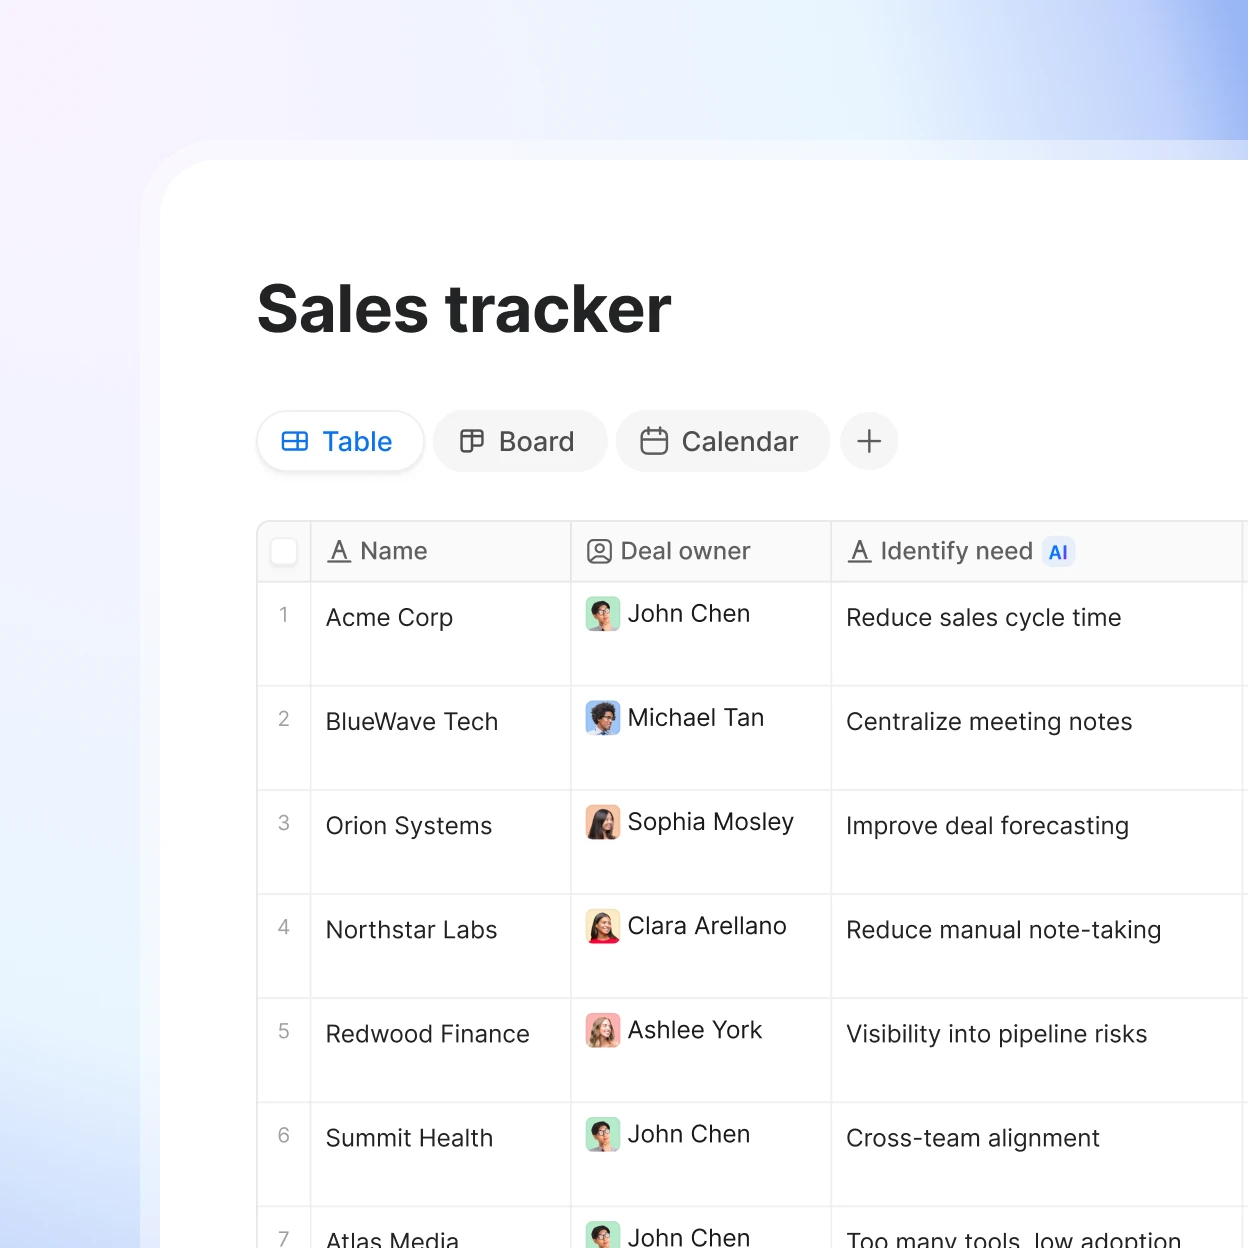Click John Chen's name in Acme Corp row
This screenshot has height=1248, width=1248.
pos(689,614)
